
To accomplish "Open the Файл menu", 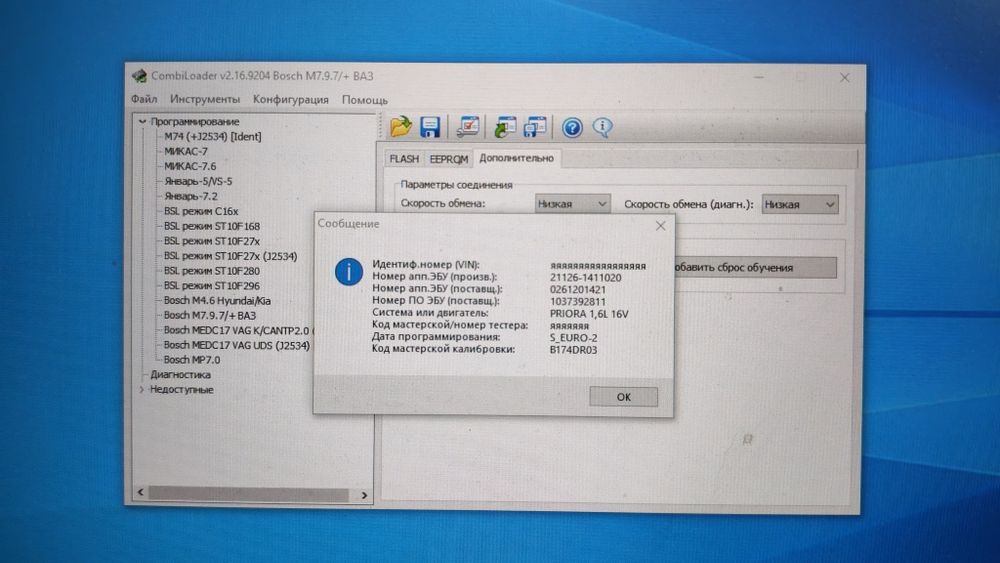I will (x=144, y=99).
